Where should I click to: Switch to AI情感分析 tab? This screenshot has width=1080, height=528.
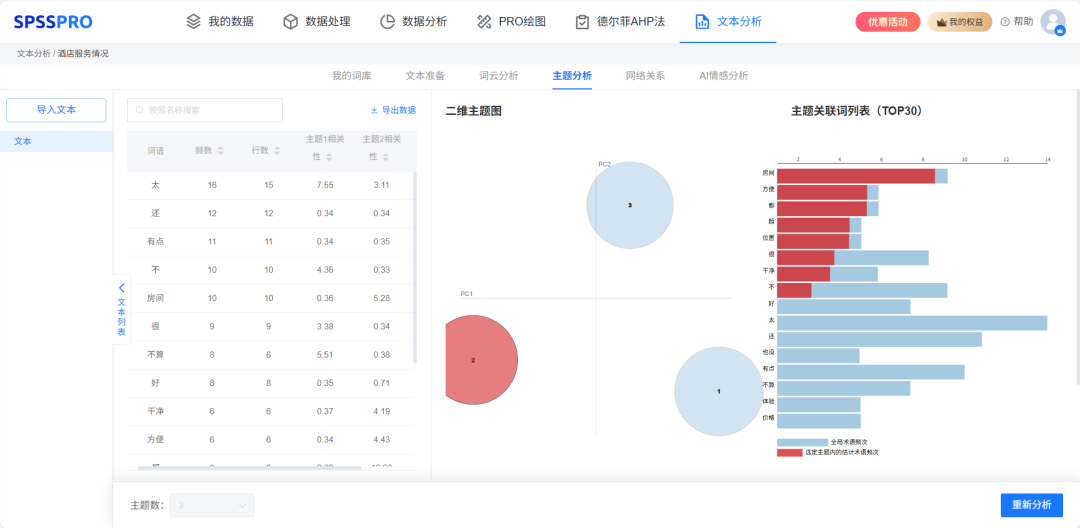click(723, 76)
